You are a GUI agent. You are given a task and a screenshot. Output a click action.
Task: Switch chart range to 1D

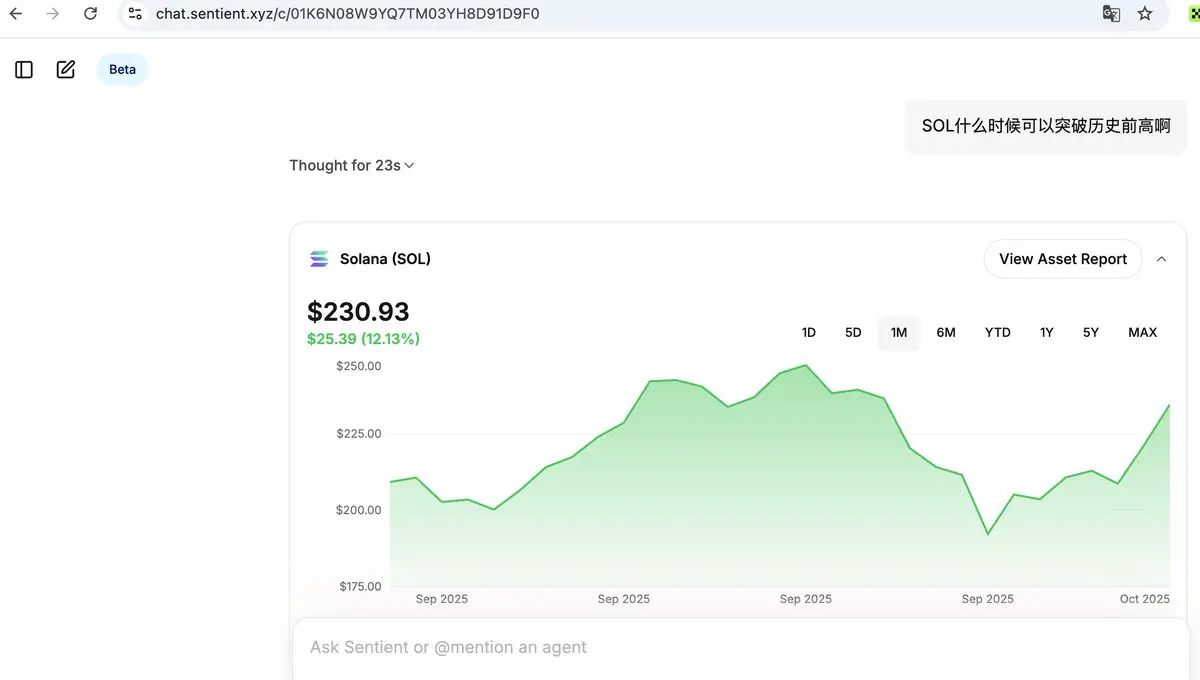coord(809,332)
